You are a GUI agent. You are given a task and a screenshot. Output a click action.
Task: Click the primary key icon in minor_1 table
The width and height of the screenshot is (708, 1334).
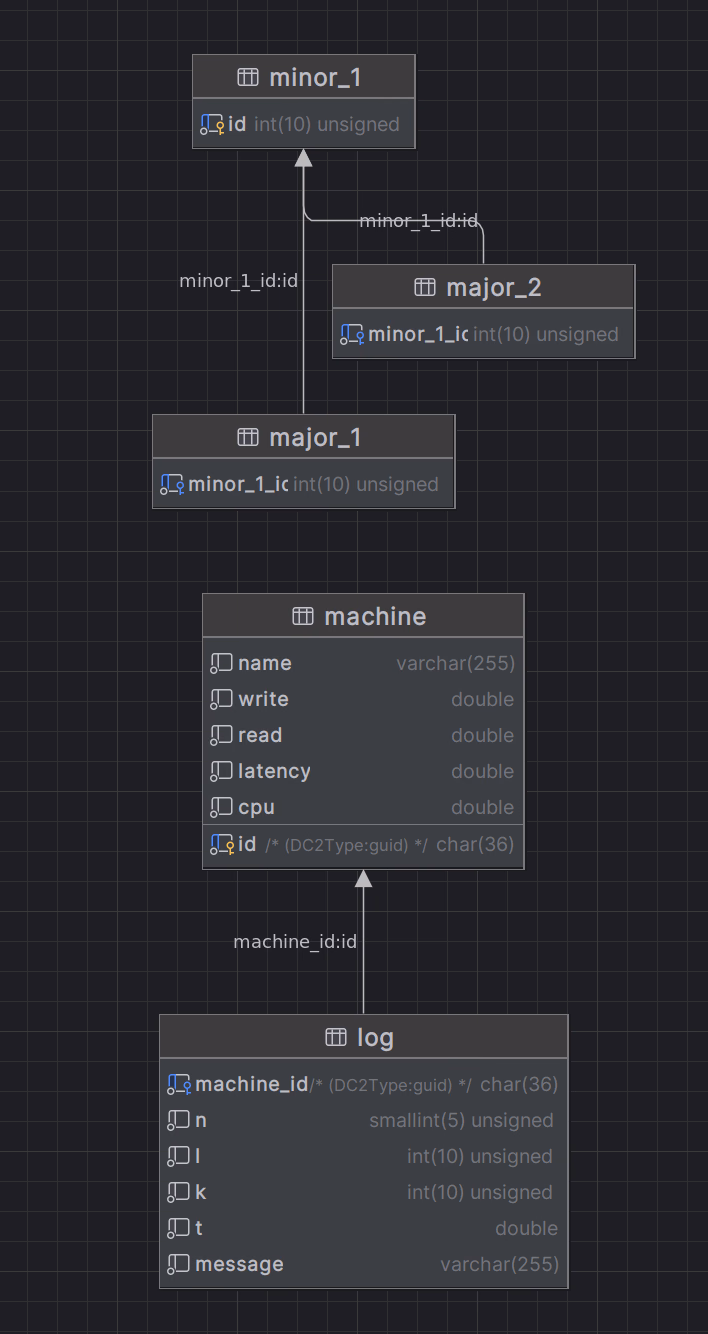[212, 124]
